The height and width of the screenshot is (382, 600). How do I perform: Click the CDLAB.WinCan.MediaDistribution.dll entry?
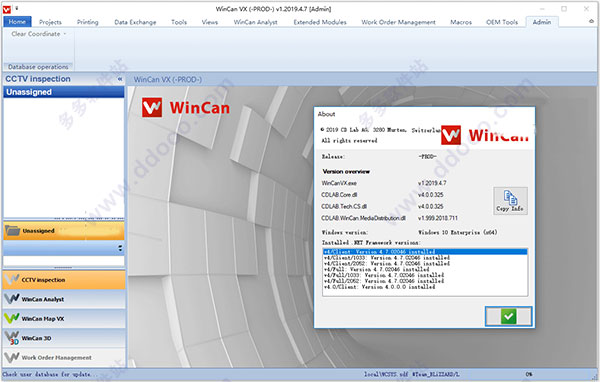pos(363,218)
